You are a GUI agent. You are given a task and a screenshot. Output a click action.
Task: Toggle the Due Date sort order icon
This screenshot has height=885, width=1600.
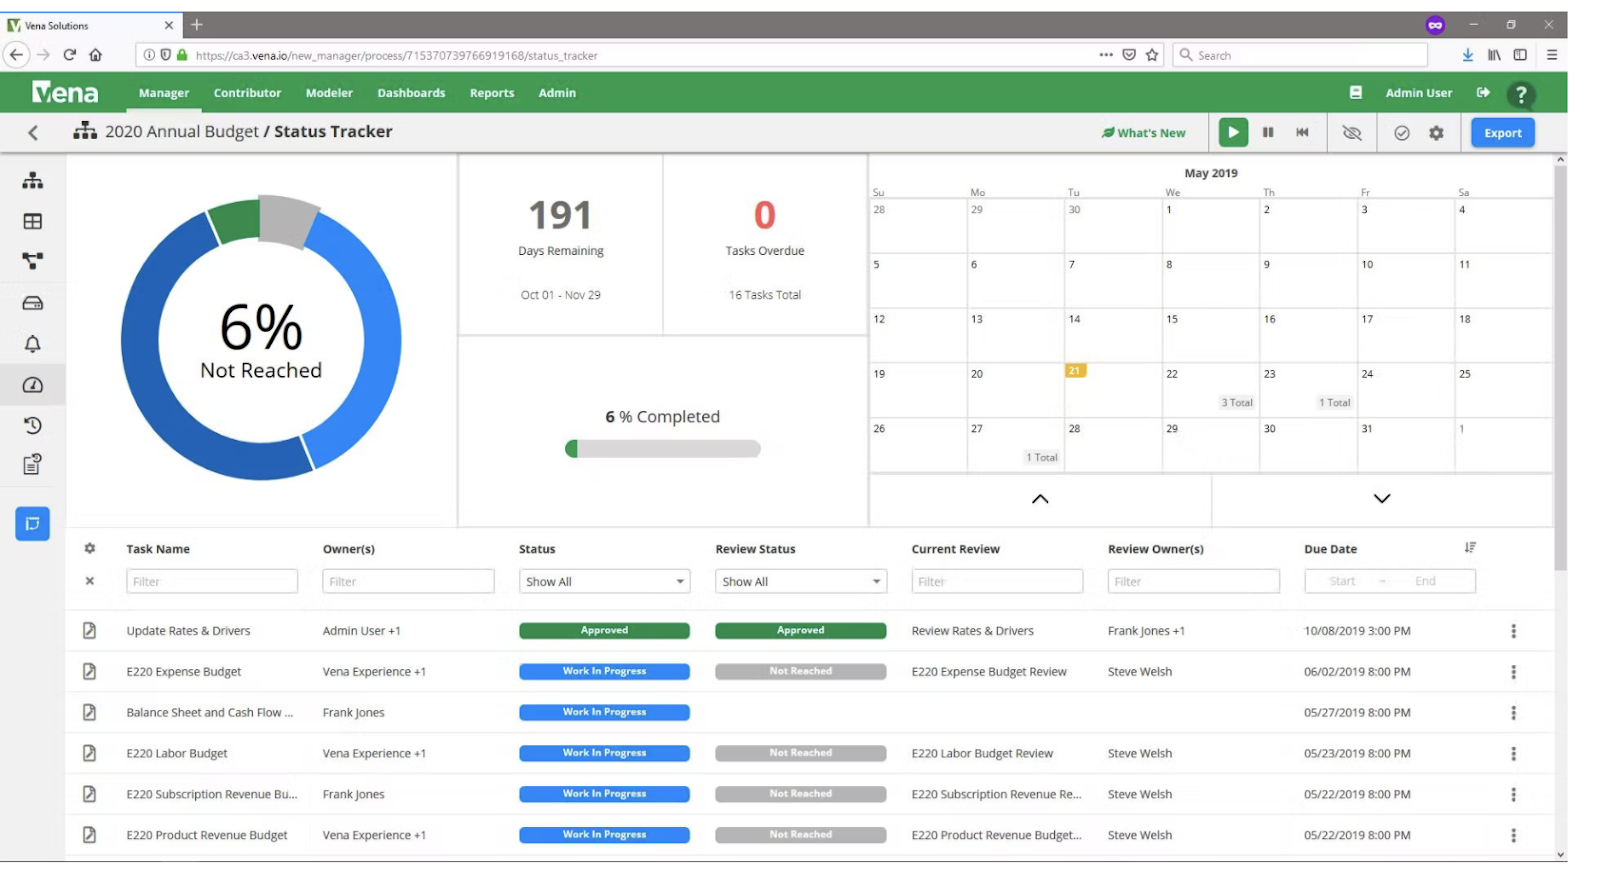[1470, 547]
